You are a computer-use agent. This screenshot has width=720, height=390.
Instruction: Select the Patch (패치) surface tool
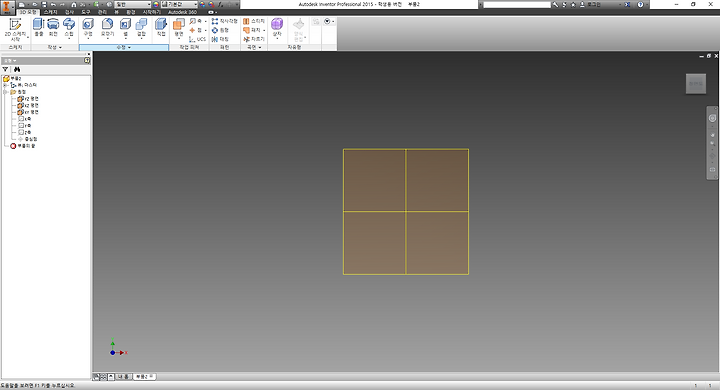click(x=254, y=30)
